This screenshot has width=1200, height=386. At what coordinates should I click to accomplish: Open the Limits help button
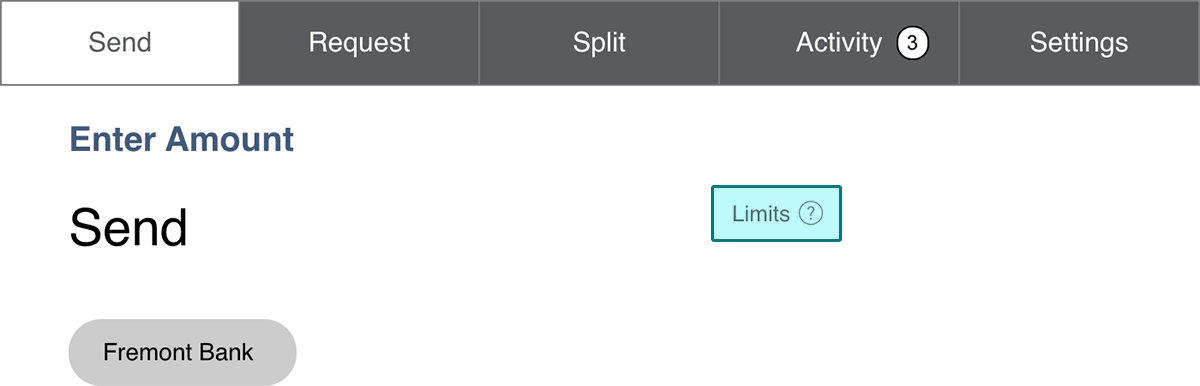pos(776,213)
